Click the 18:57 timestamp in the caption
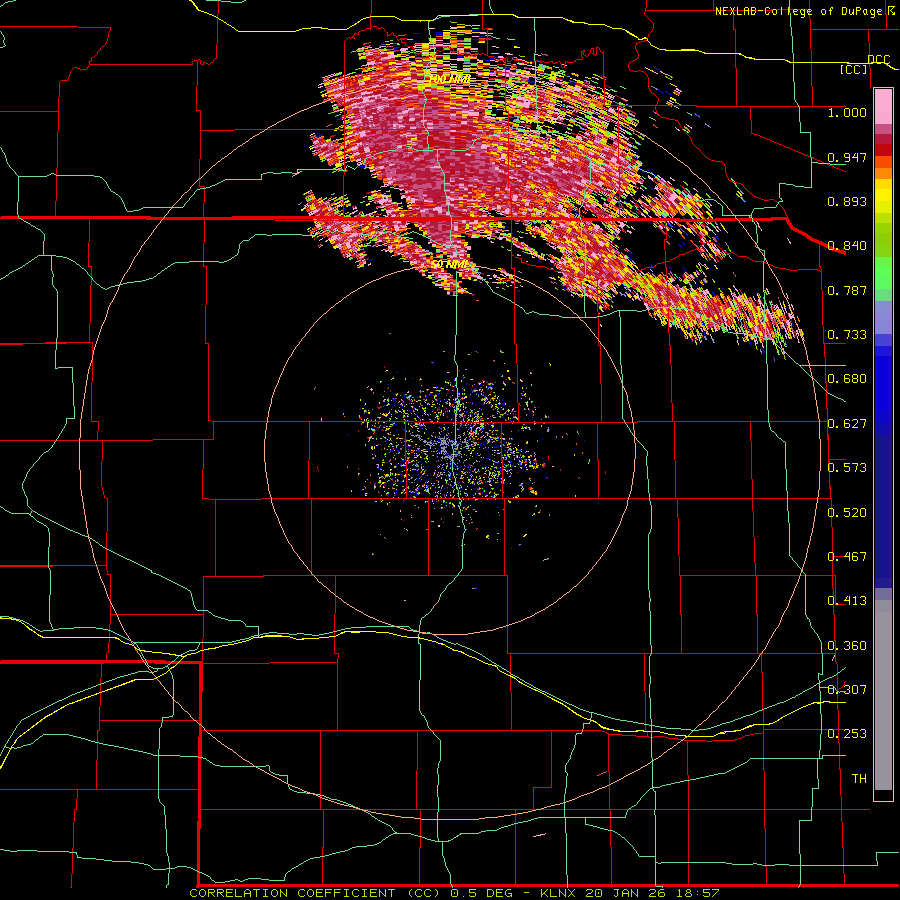 pos(699,893)
